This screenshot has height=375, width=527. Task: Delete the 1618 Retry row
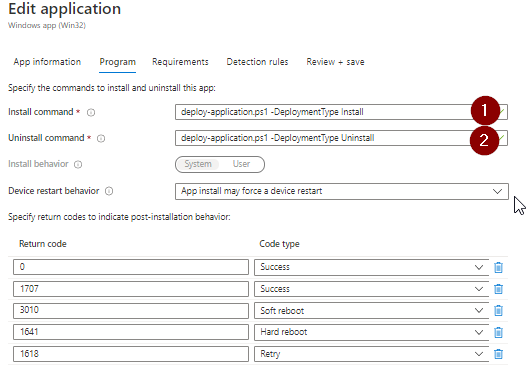point(498,354)
